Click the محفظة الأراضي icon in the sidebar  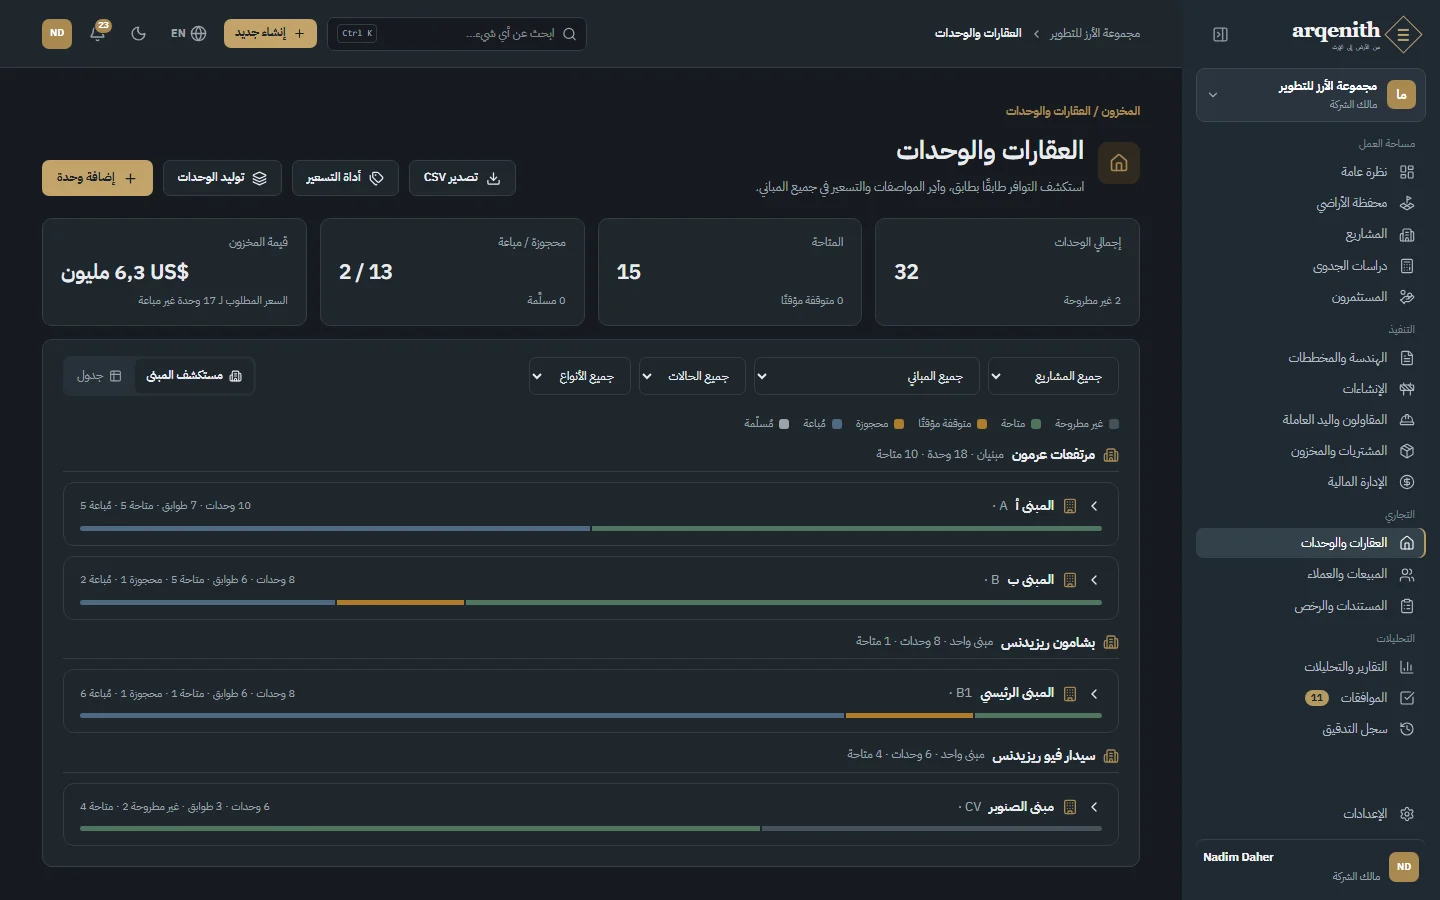[x=1407, y=203]
